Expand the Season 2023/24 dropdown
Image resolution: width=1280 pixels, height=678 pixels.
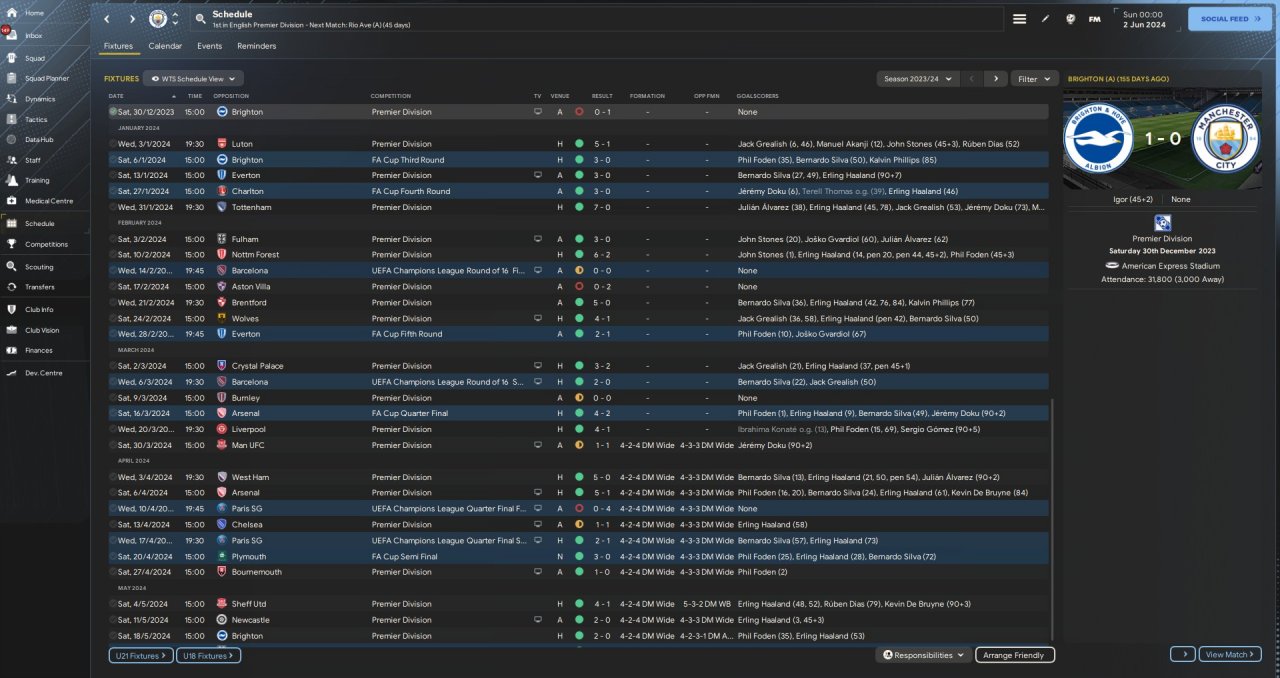coord(917,78)
